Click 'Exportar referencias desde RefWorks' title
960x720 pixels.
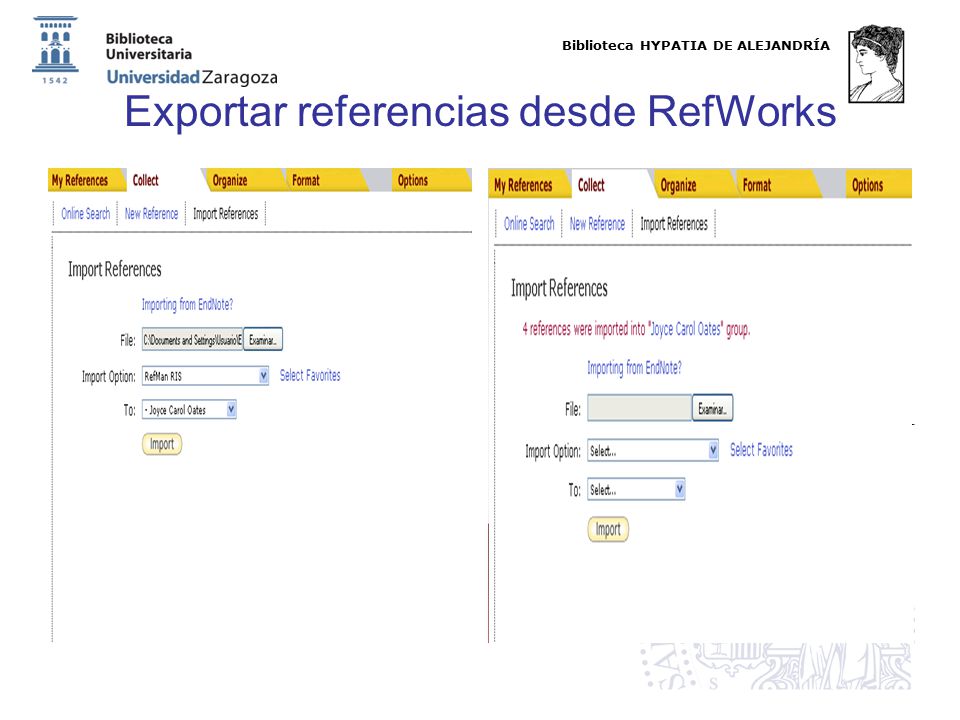coord(481,111)
